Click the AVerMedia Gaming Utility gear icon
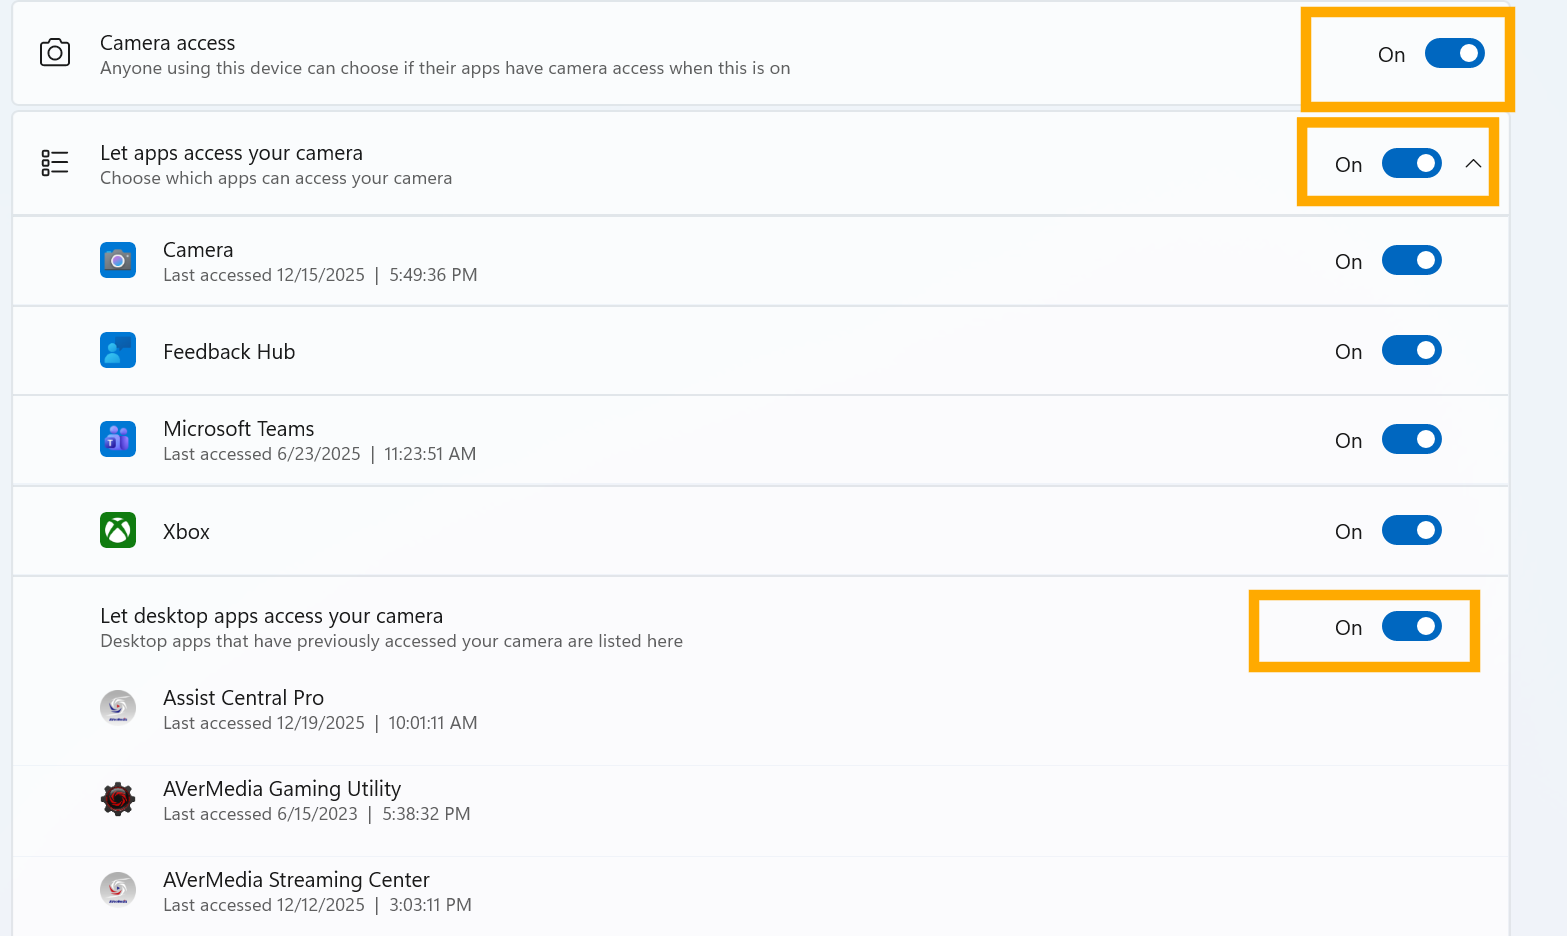The image size is (1567, 936). pos(118,799)
